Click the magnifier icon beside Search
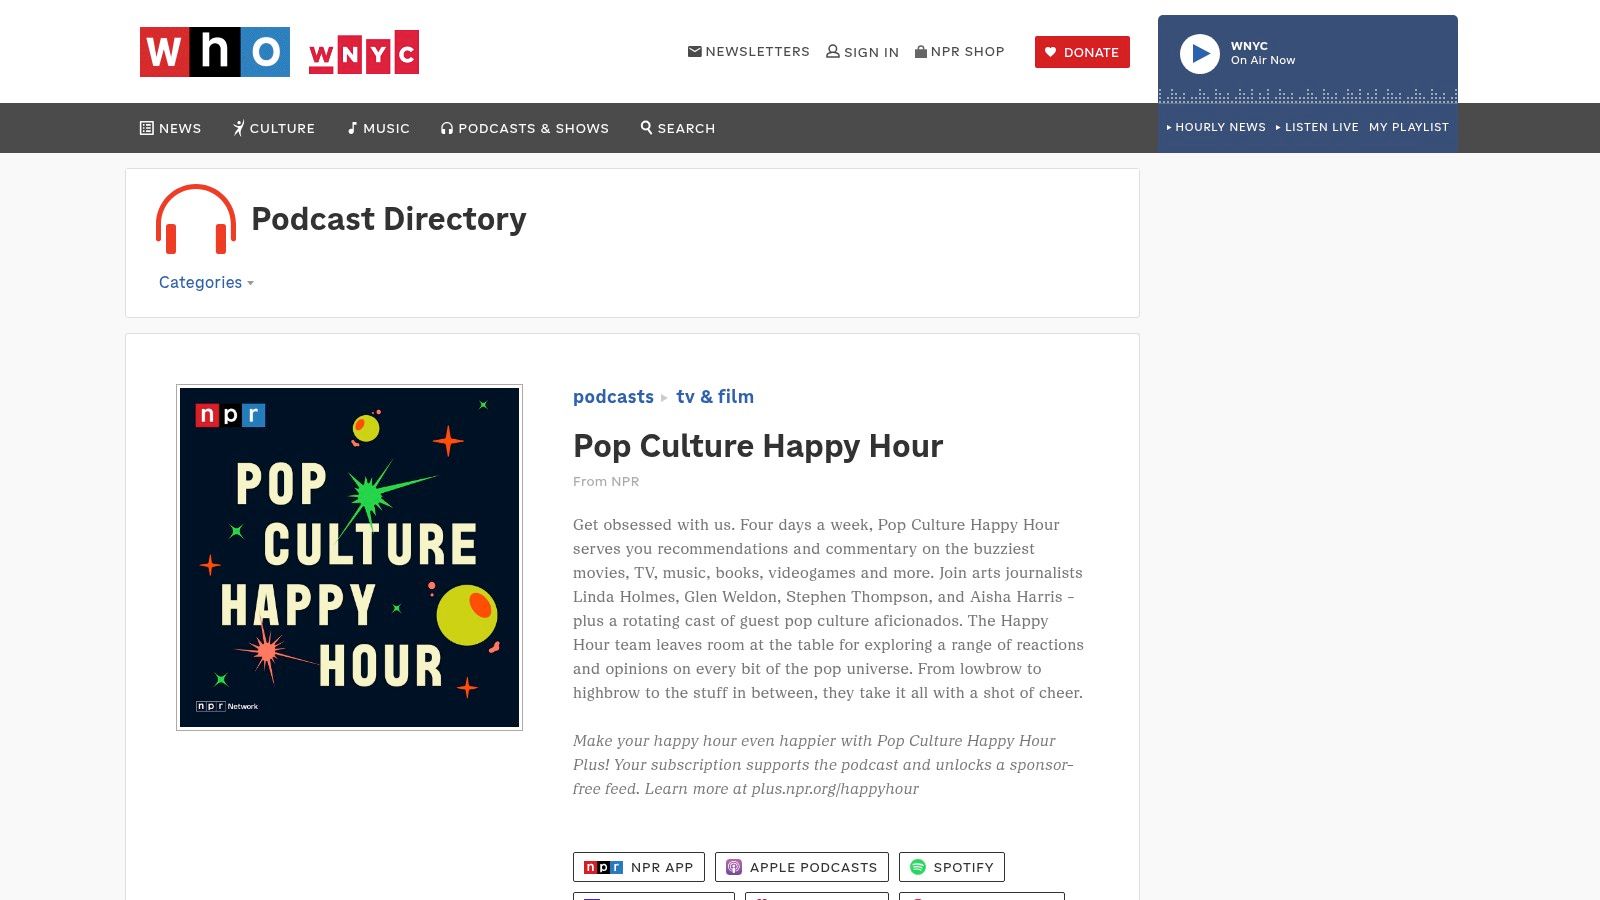This screenshot has width=1600, height=900. click(x=646, y=127)
